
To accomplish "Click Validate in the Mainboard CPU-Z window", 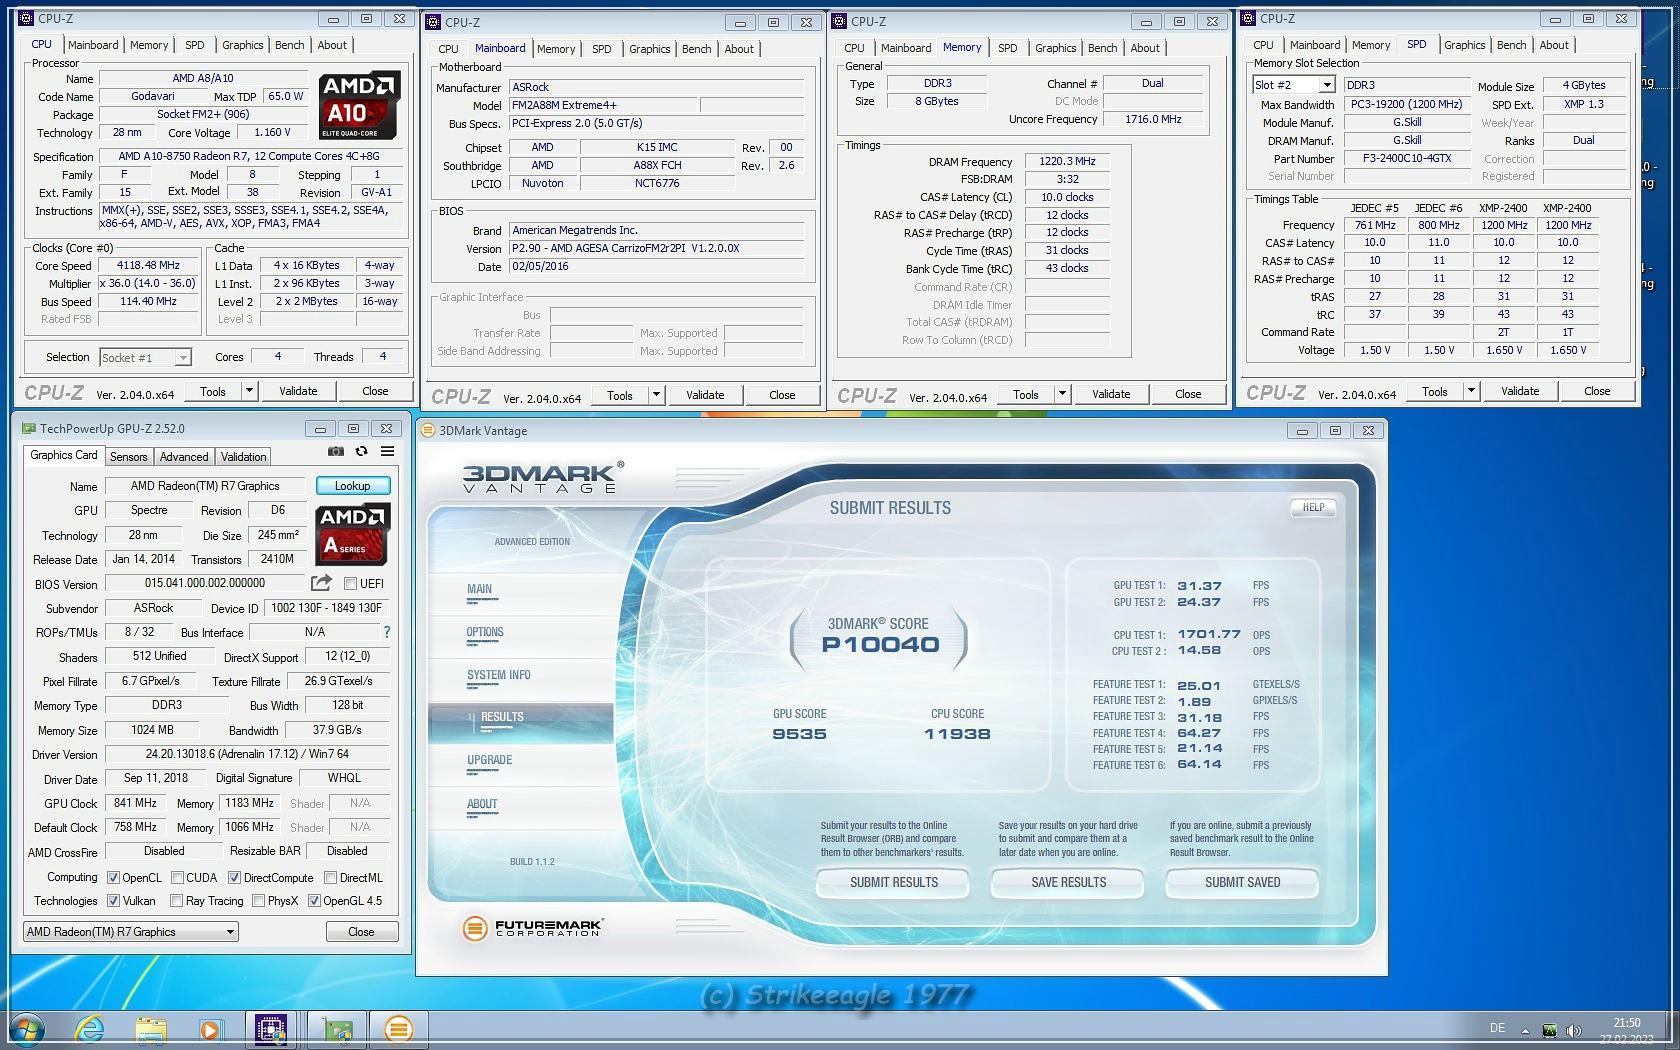I will tap(705, 395).
